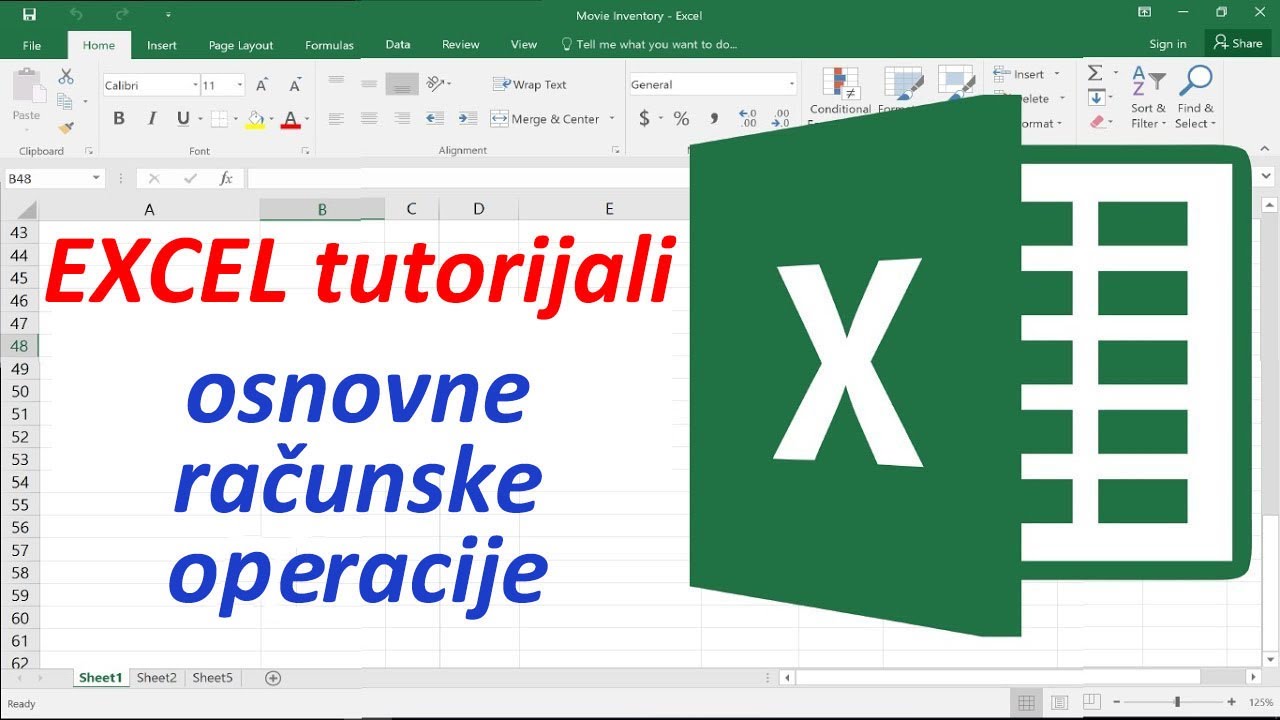Click the Cut scissors icon
The width and height of the screenshot is (1280, 720).
point(66,76)
